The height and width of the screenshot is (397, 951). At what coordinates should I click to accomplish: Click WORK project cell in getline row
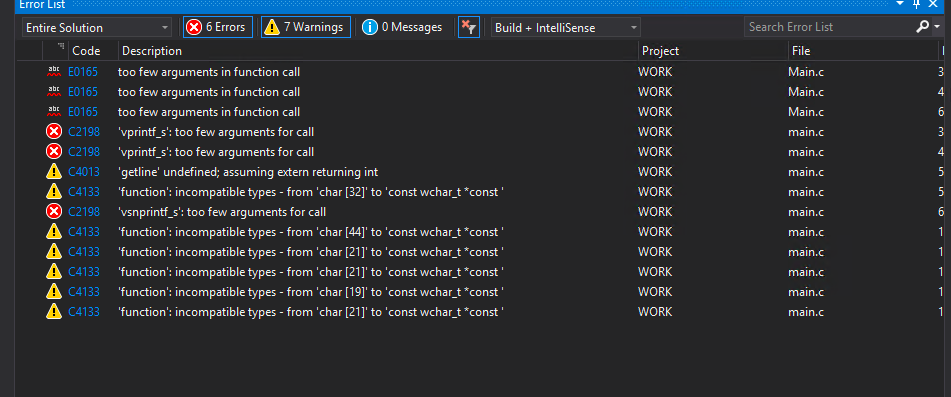pyautogui.click(x=655, y=172)
